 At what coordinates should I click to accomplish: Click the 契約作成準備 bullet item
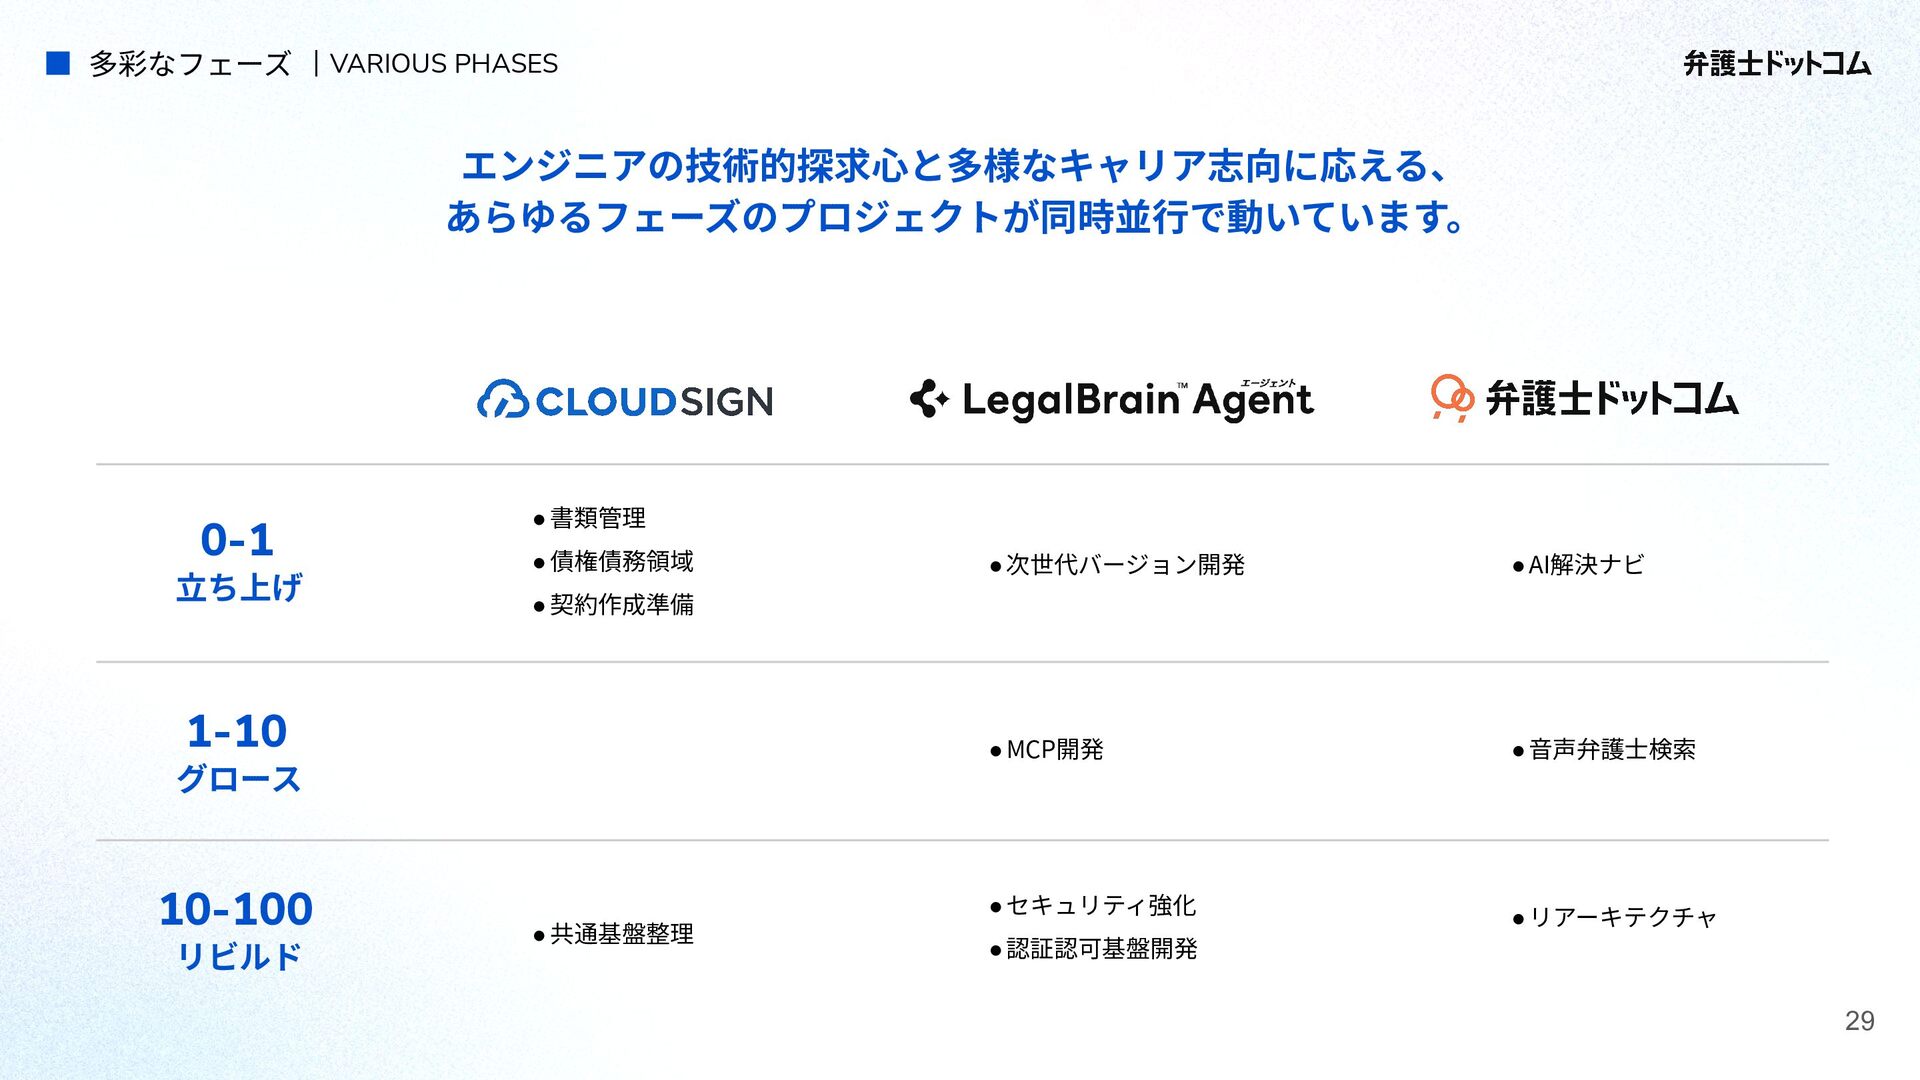click(621, 604)
